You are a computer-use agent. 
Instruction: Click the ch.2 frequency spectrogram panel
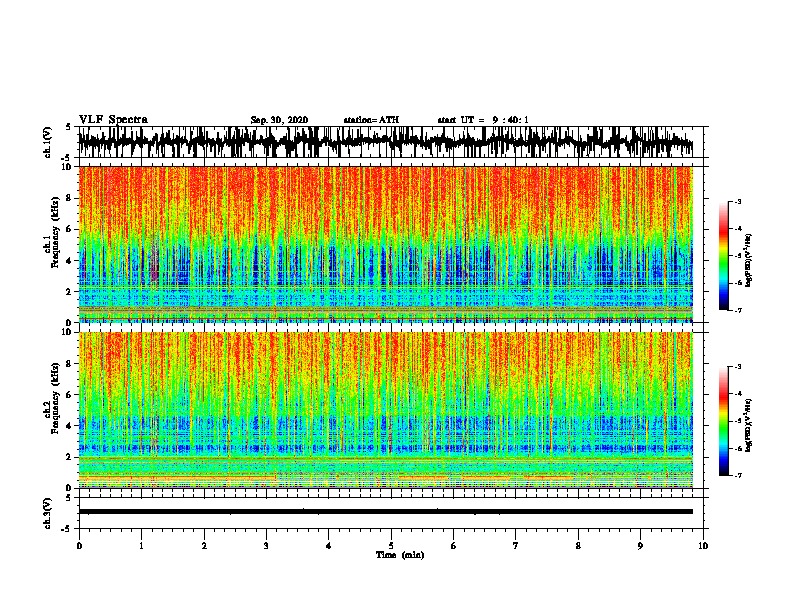click(x=386, y=410)
